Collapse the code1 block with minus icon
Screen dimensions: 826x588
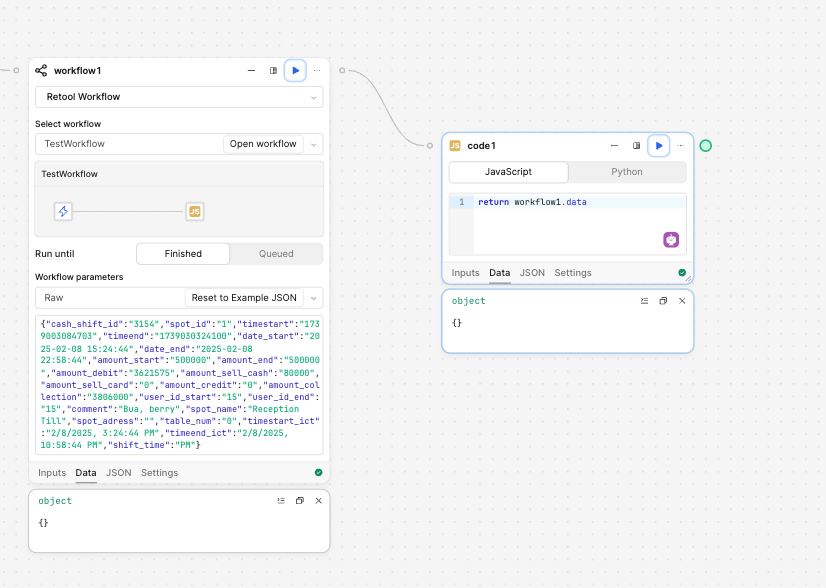click(x=614, y=146)
